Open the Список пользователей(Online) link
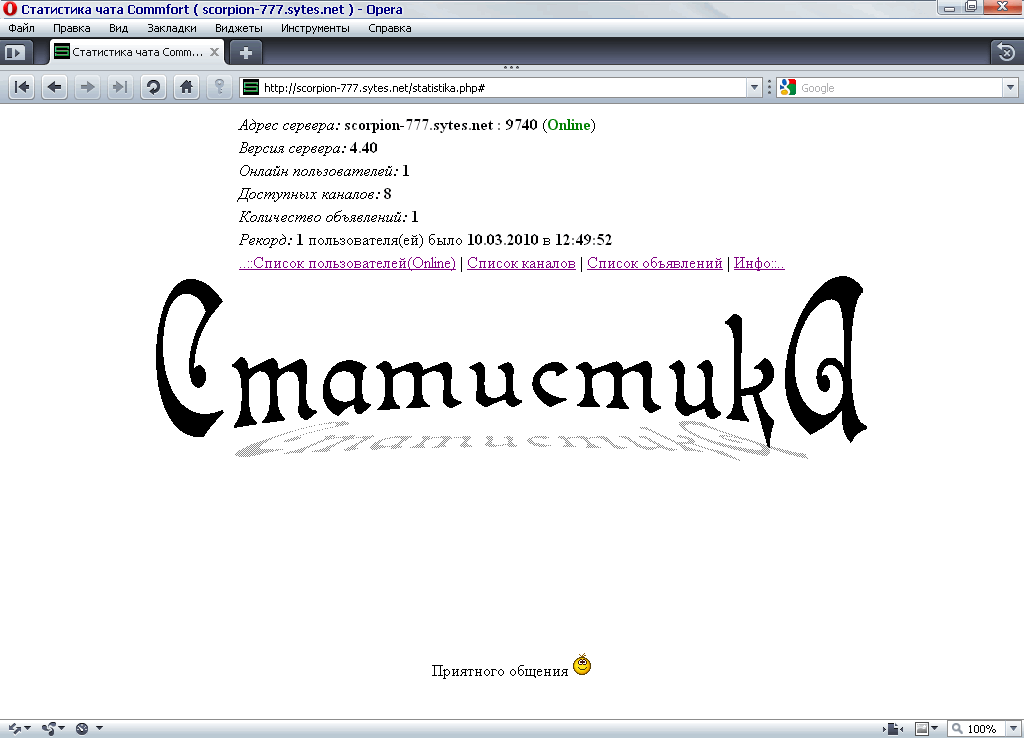 pos(347,263)
